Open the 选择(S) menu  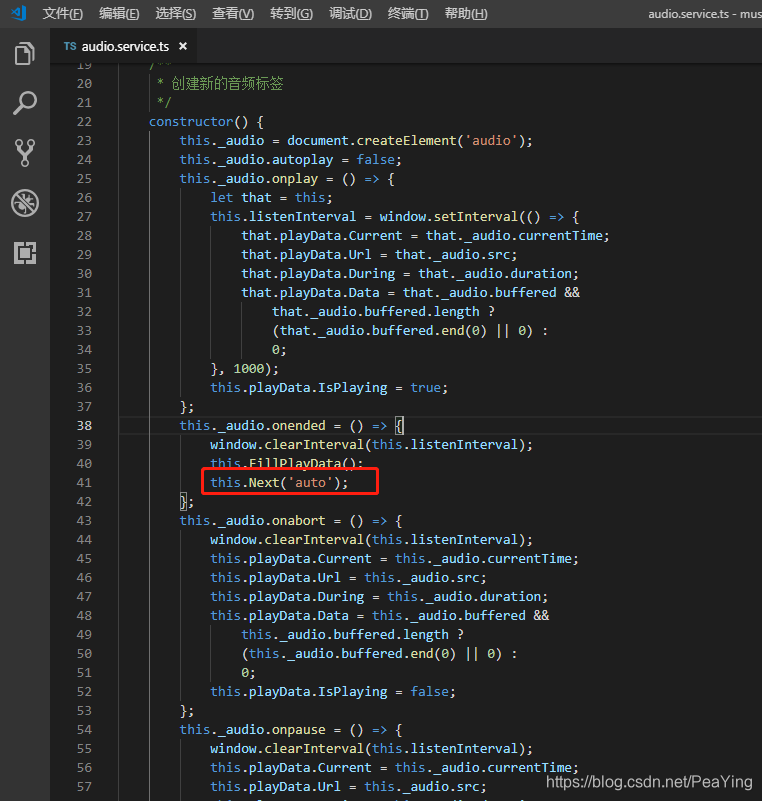coord(176,13)
